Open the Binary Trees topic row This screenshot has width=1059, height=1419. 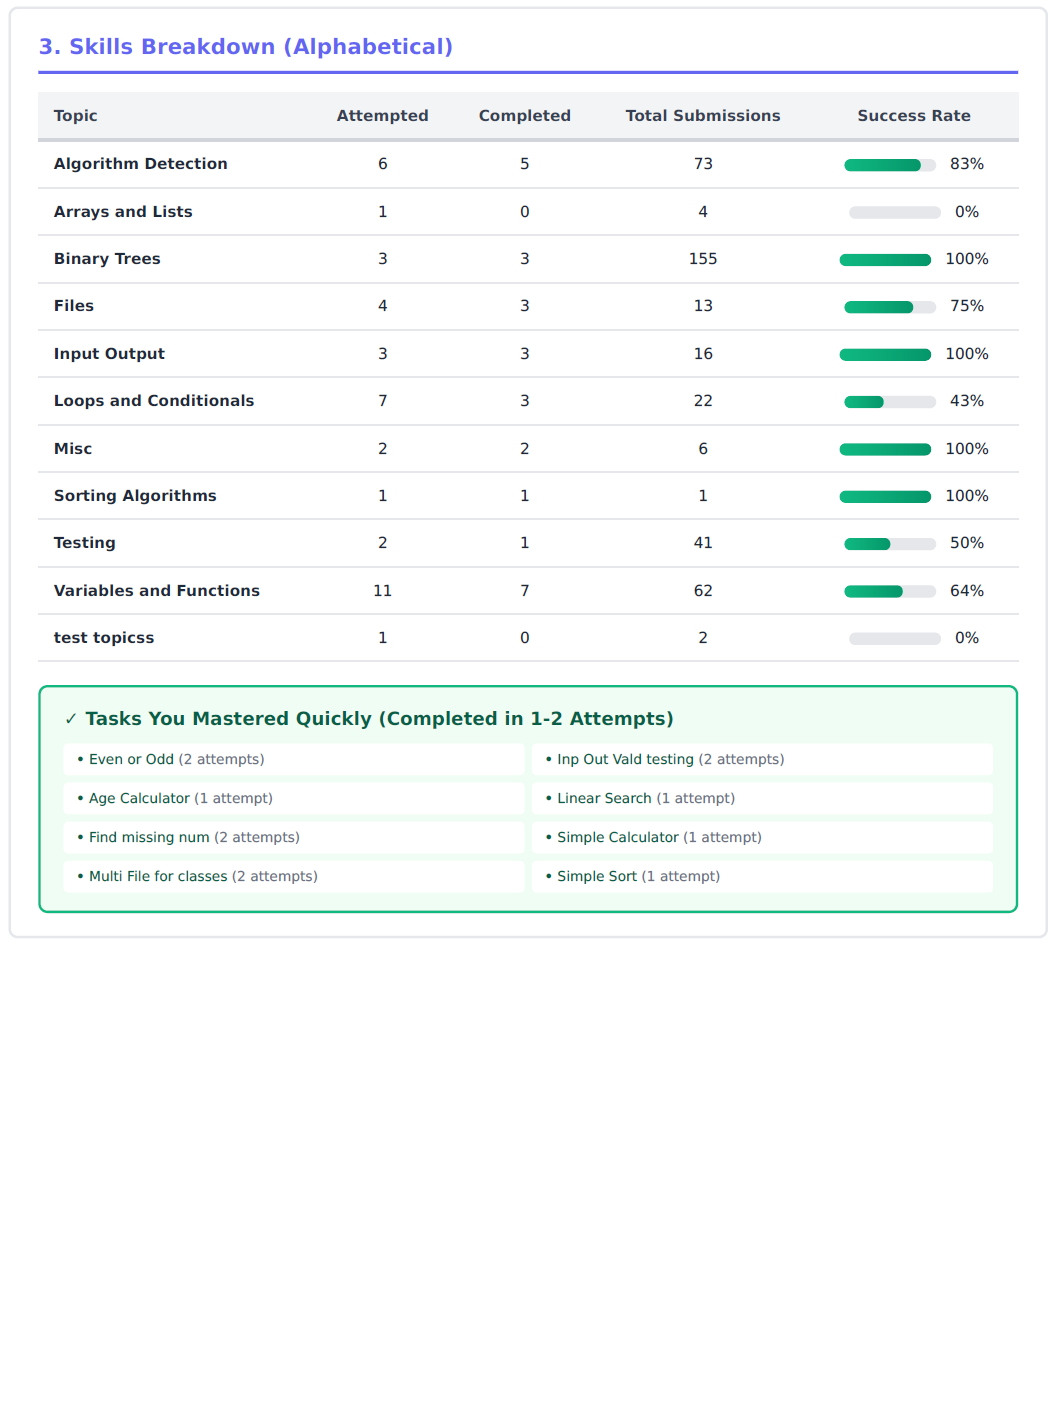tap(107, 259)
